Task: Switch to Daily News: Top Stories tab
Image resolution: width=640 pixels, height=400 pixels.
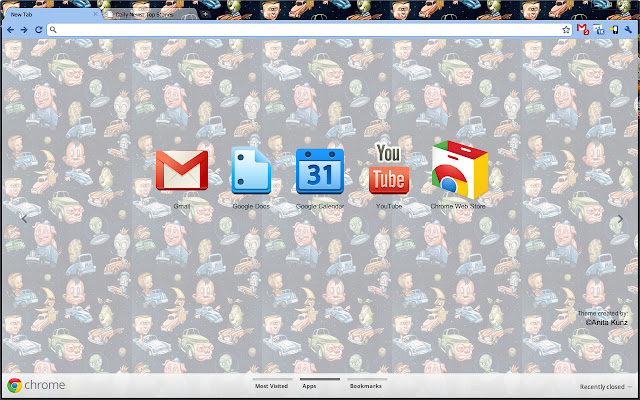Action: tap(151, 14)
